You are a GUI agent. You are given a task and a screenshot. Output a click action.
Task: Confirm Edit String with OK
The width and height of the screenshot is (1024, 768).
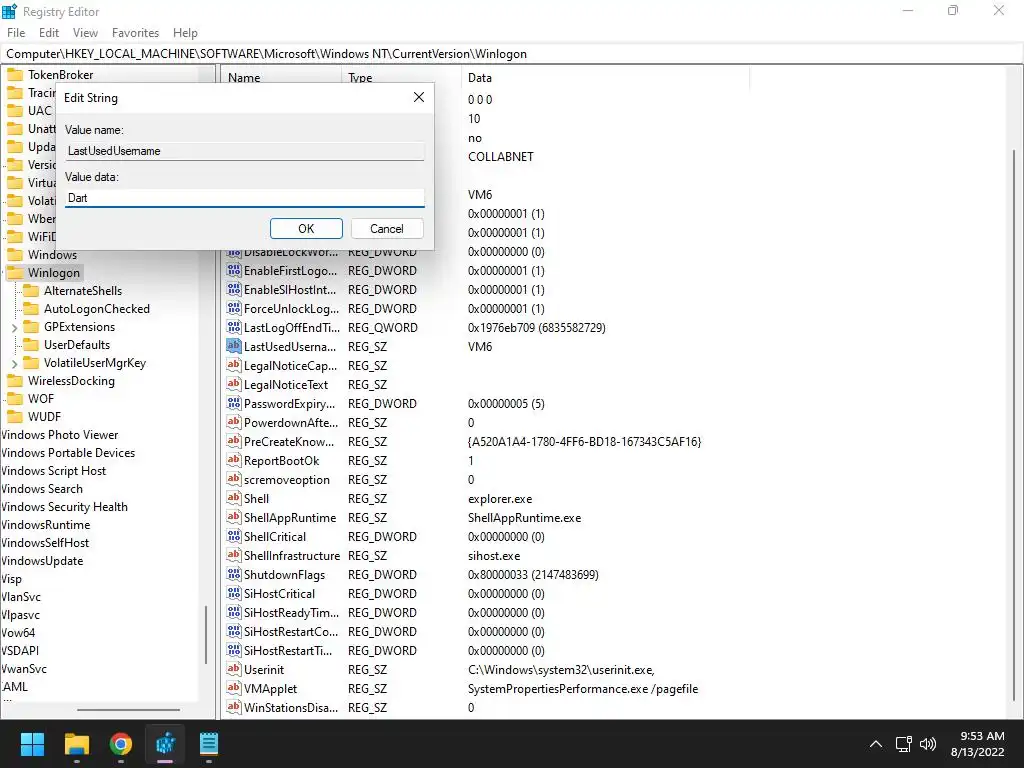coord(306,229)
